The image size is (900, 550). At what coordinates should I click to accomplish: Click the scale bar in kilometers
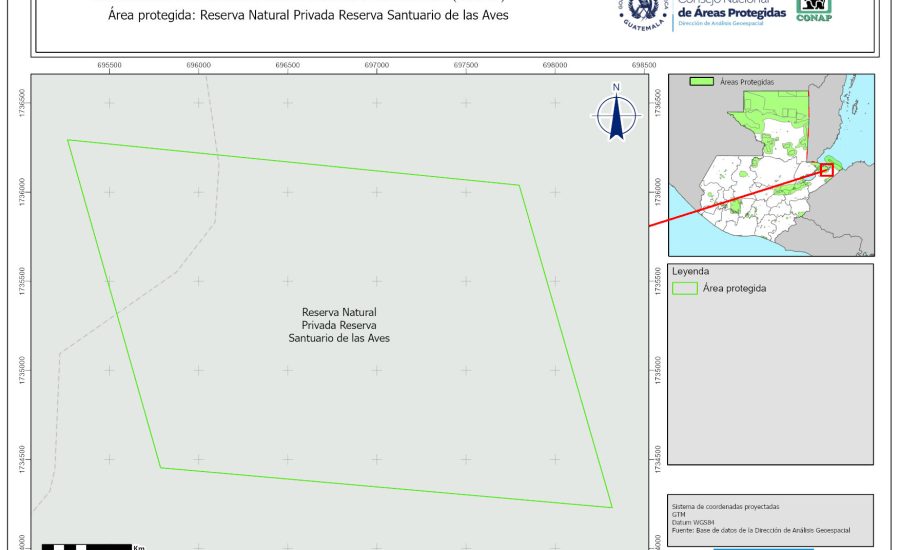point(88,546)
